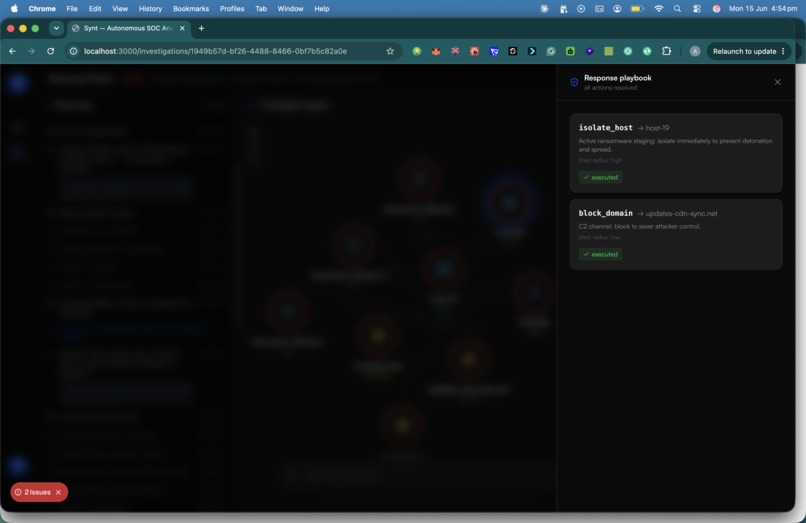This screenshot has width=806, height=523.
Task: Click the isolate_host action title
Action: 606,128
